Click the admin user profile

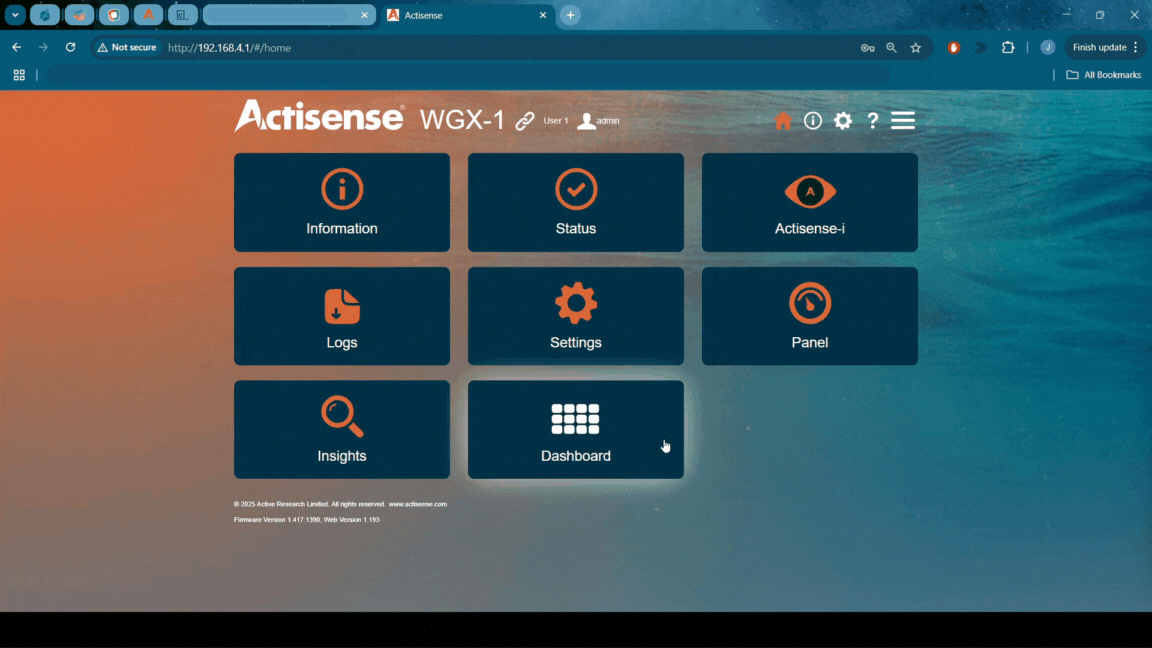(x=599, y=121)
